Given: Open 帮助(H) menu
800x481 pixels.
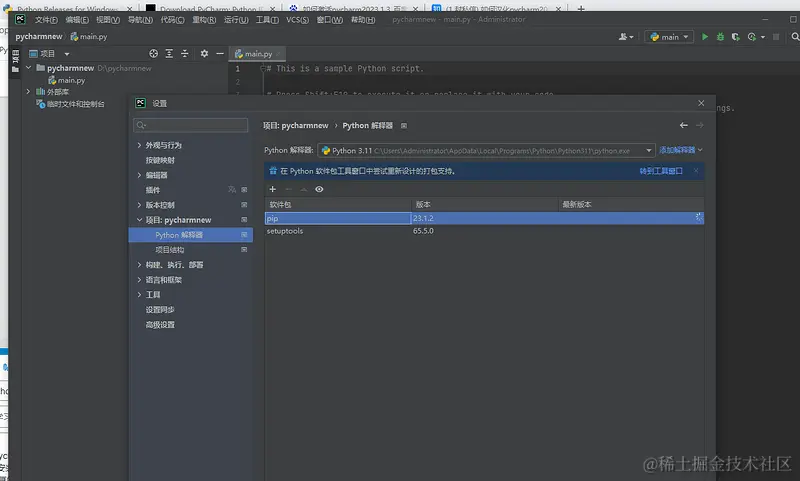Looking at the screenshot, I should [363, 20].
